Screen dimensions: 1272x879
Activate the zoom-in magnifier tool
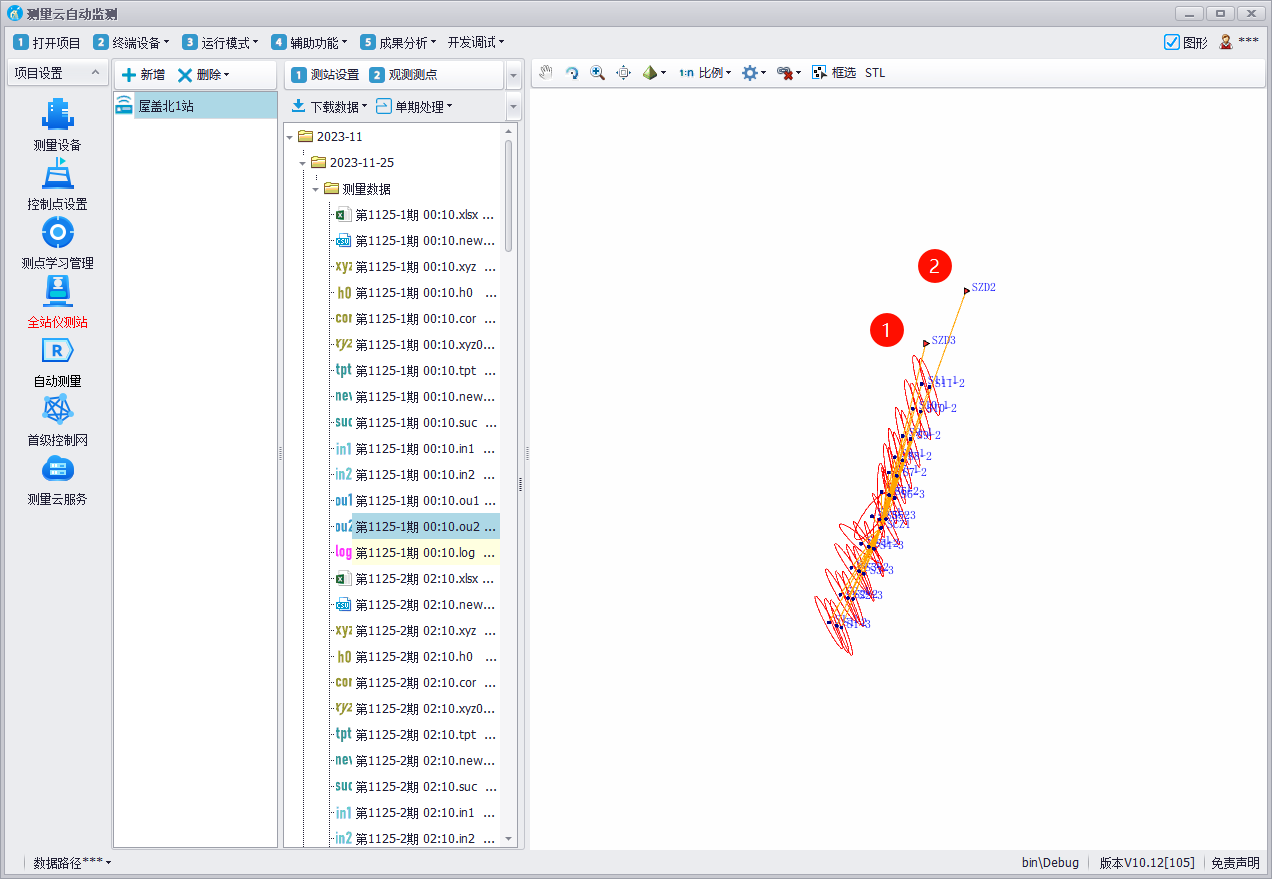click(x=597, y=73)
